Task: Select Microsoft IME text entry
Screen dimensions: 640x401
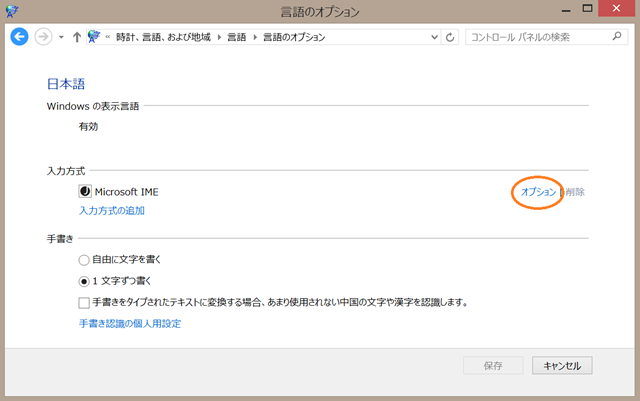Action: click(127, 192)
